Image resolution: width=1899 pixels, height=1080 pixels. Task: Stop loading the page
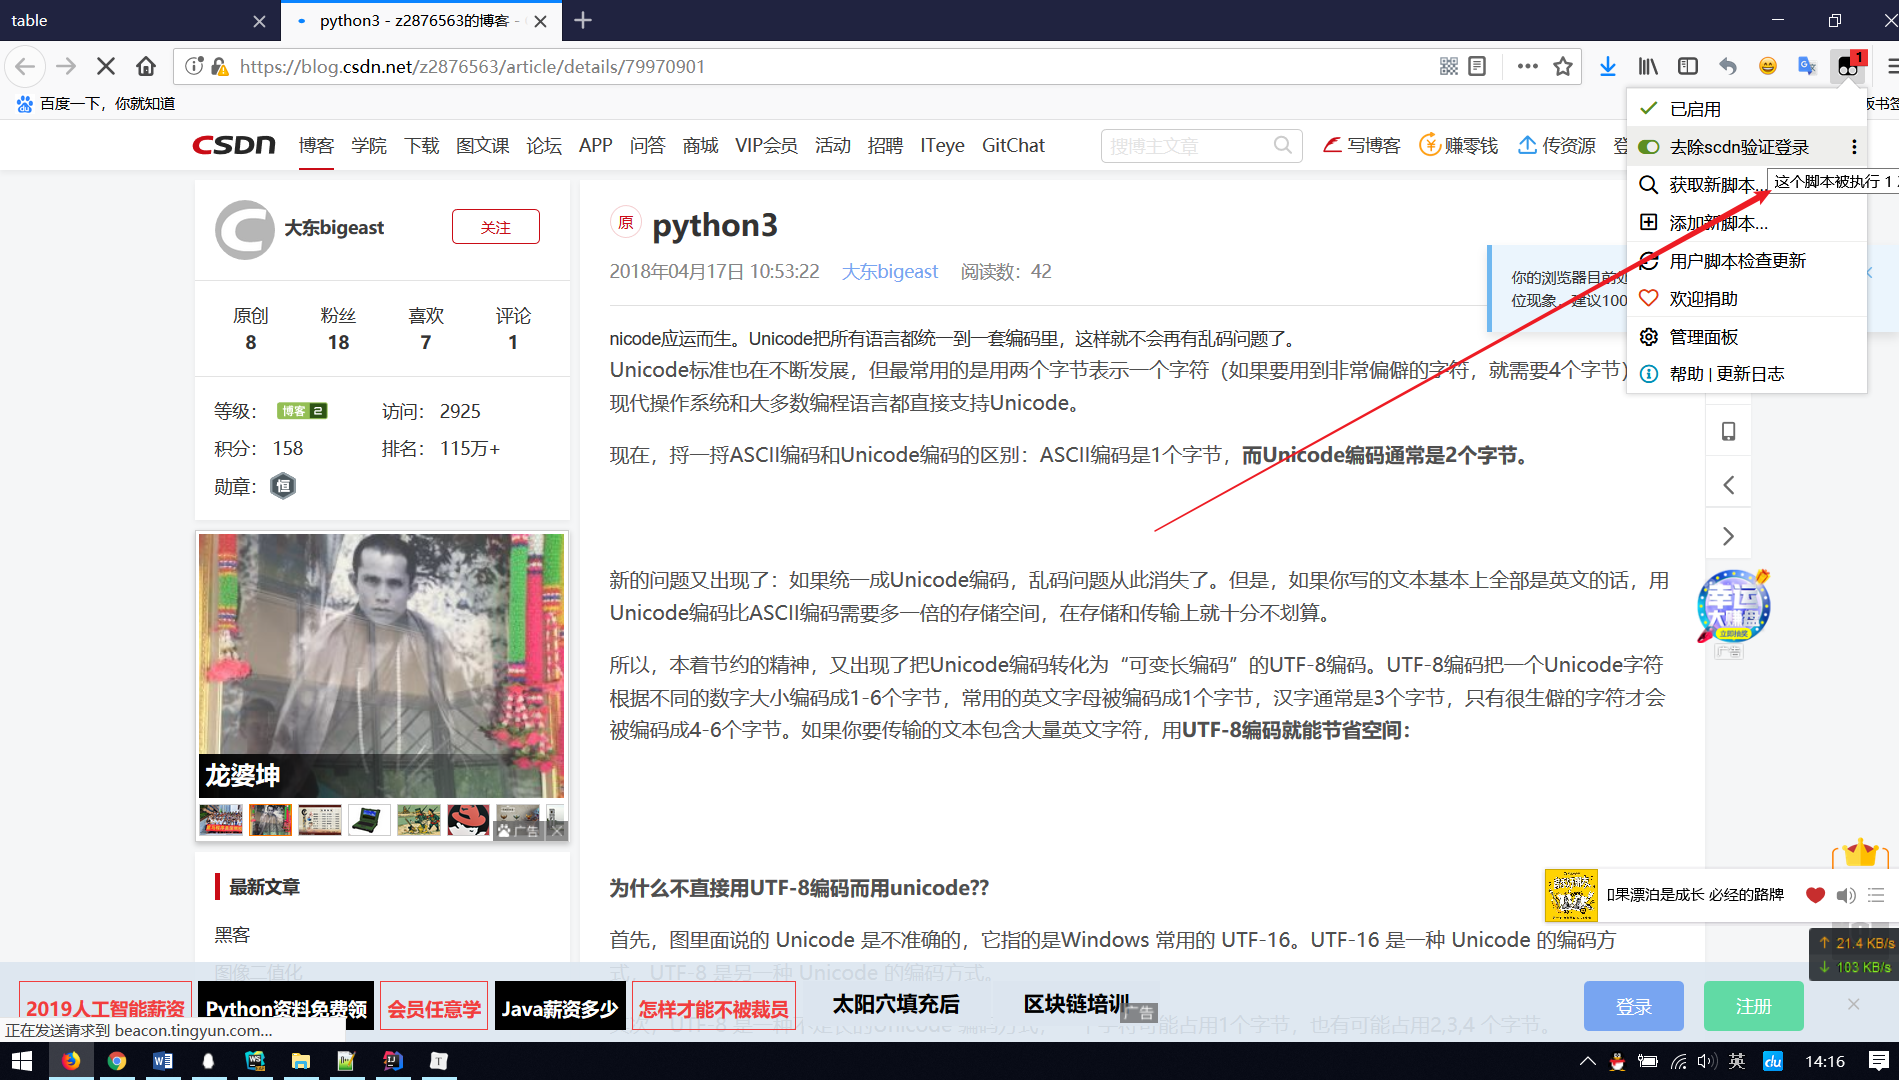point(105,66)
